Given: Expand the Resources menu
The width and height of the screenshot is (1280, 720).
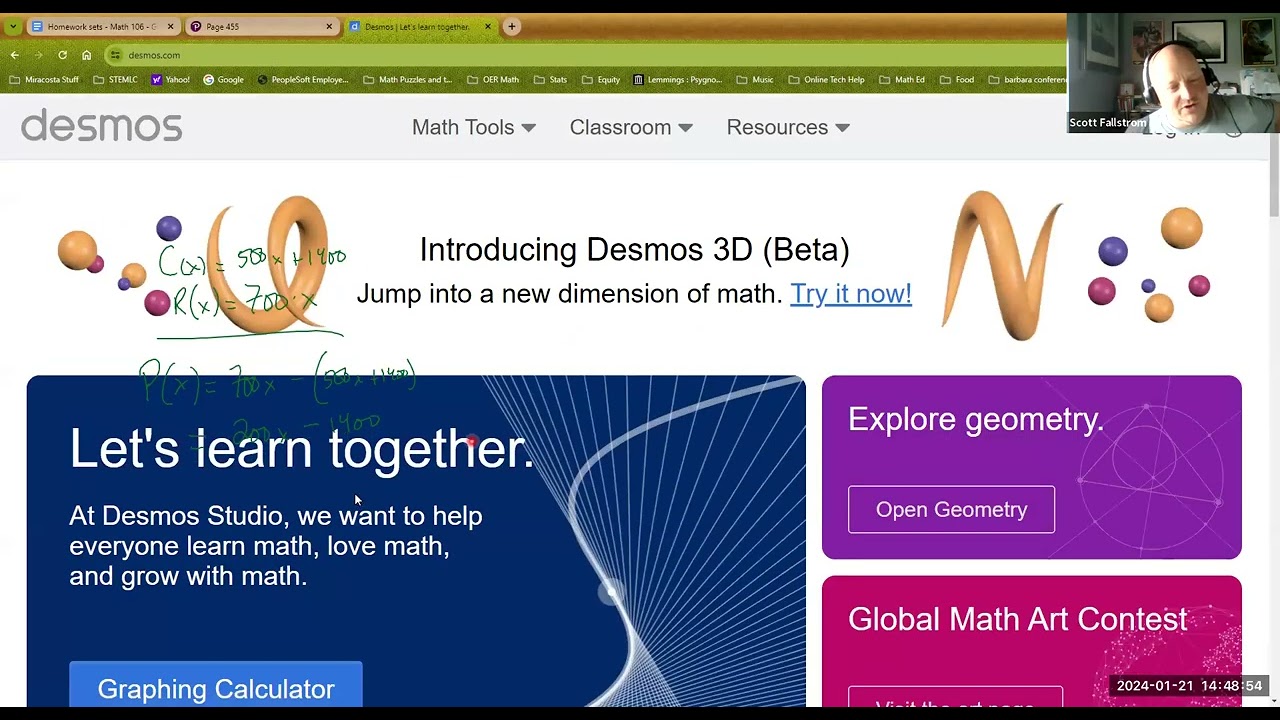Looking at the screenshot, I should point(788,127).
